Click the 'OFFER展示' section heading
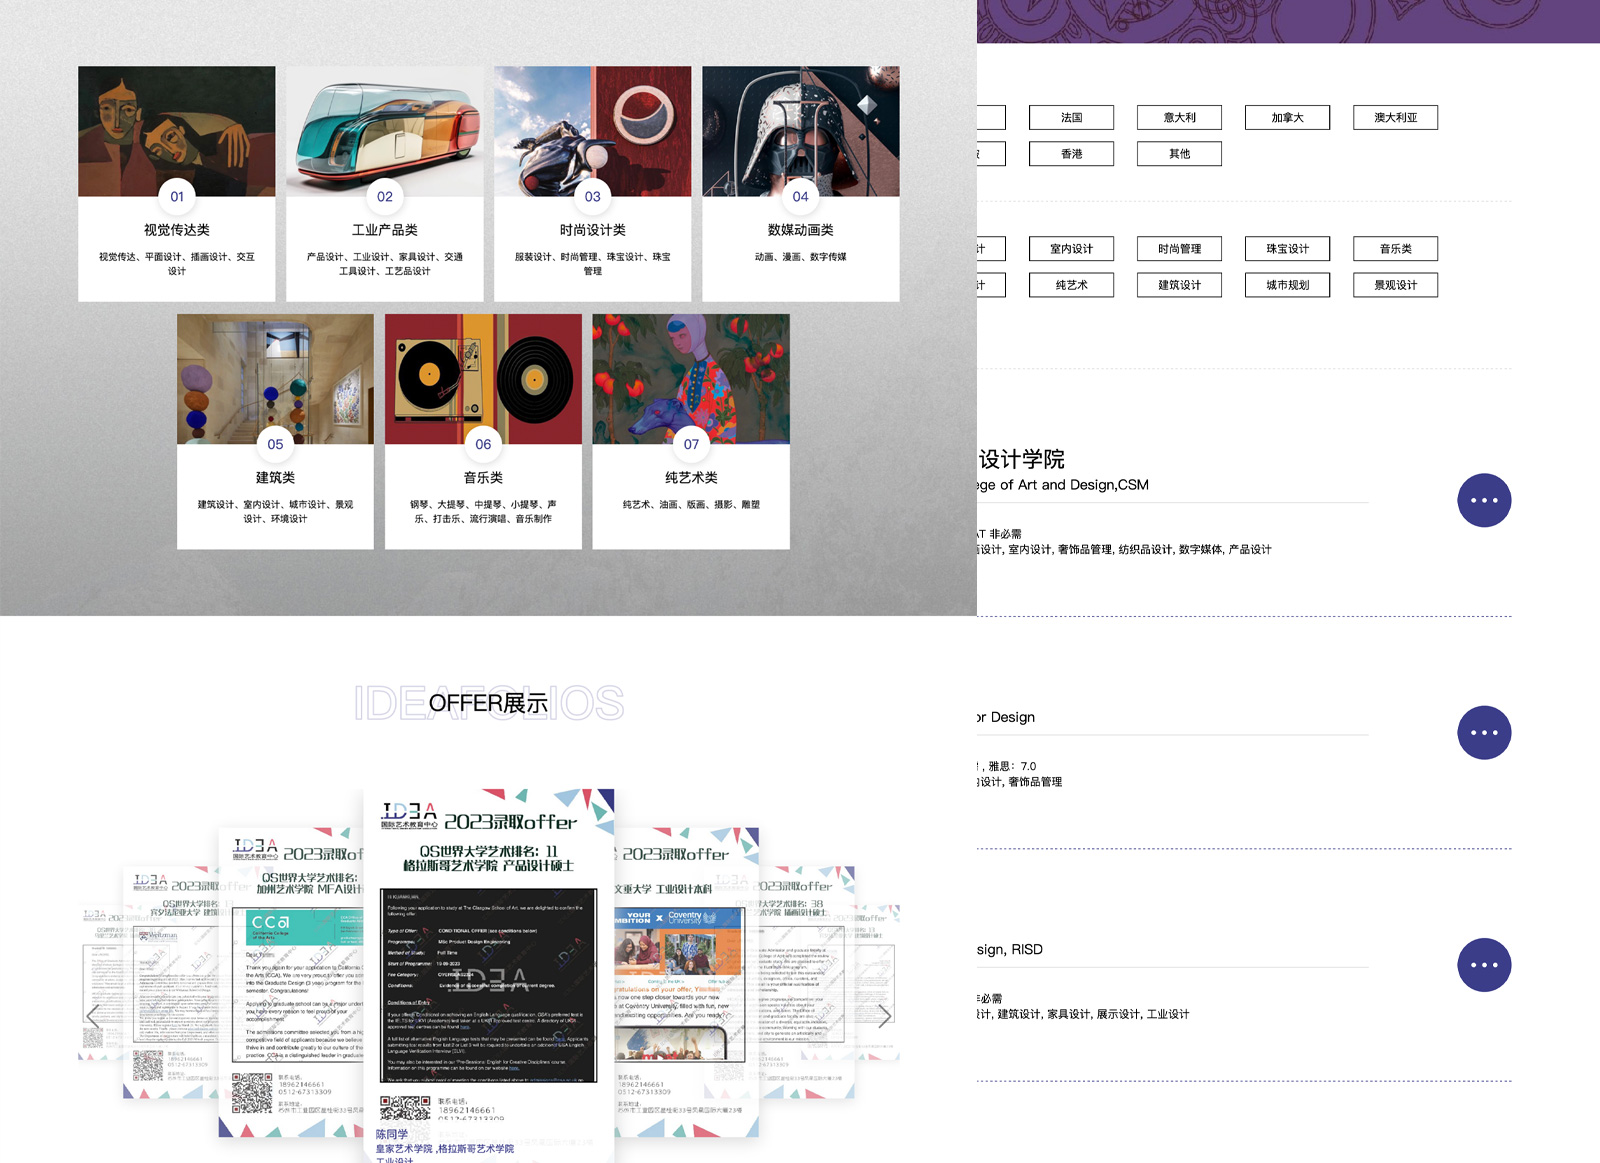1600x1163 pixels. click(488, 703)
